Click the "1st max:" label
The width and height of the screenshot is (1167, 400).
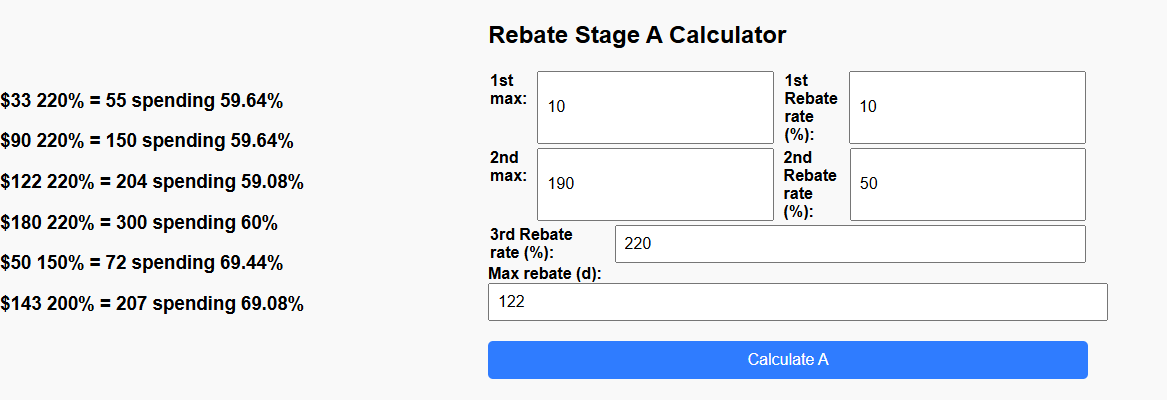tap(508, 89)
